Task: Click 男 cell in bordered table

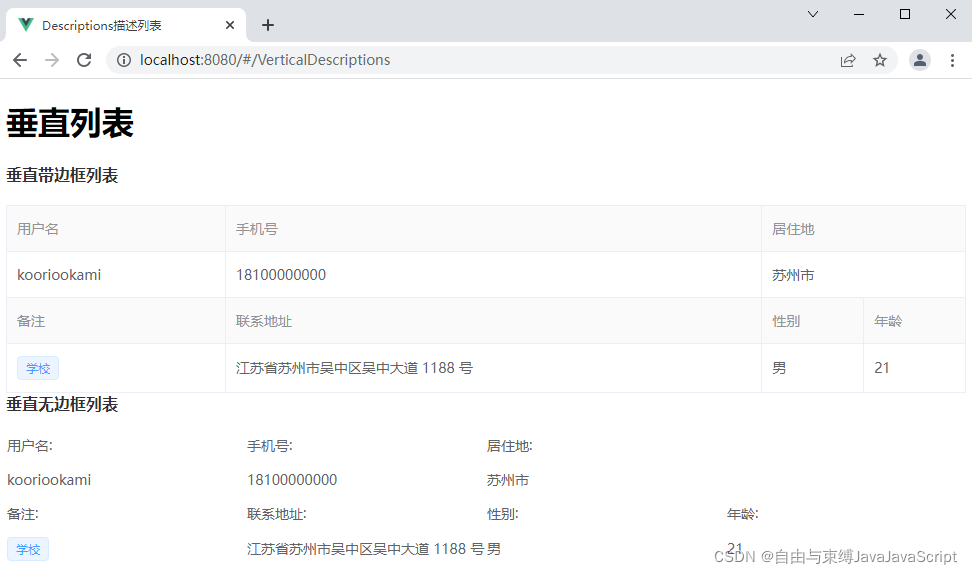Action: click(x=813, y=368)
